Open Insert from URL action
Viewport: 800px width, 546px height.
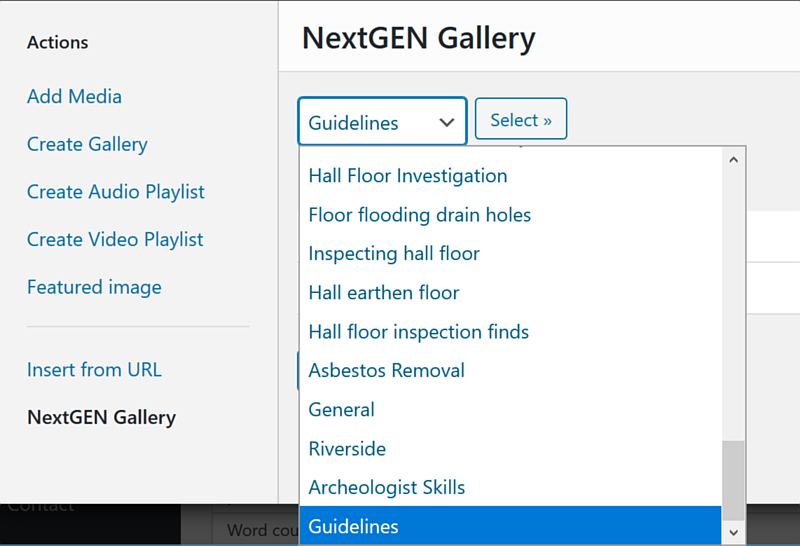(x=94, y=369)
